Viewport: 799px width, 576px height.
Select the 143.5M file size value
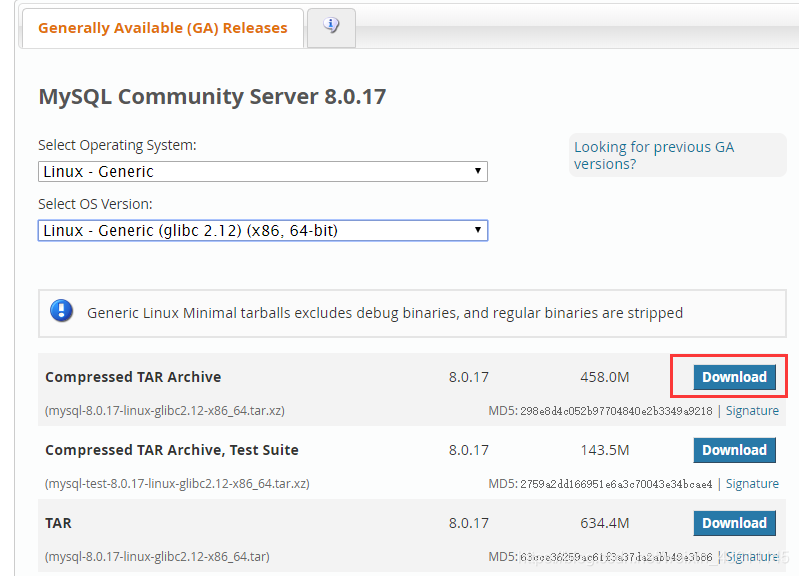(605, 450)
